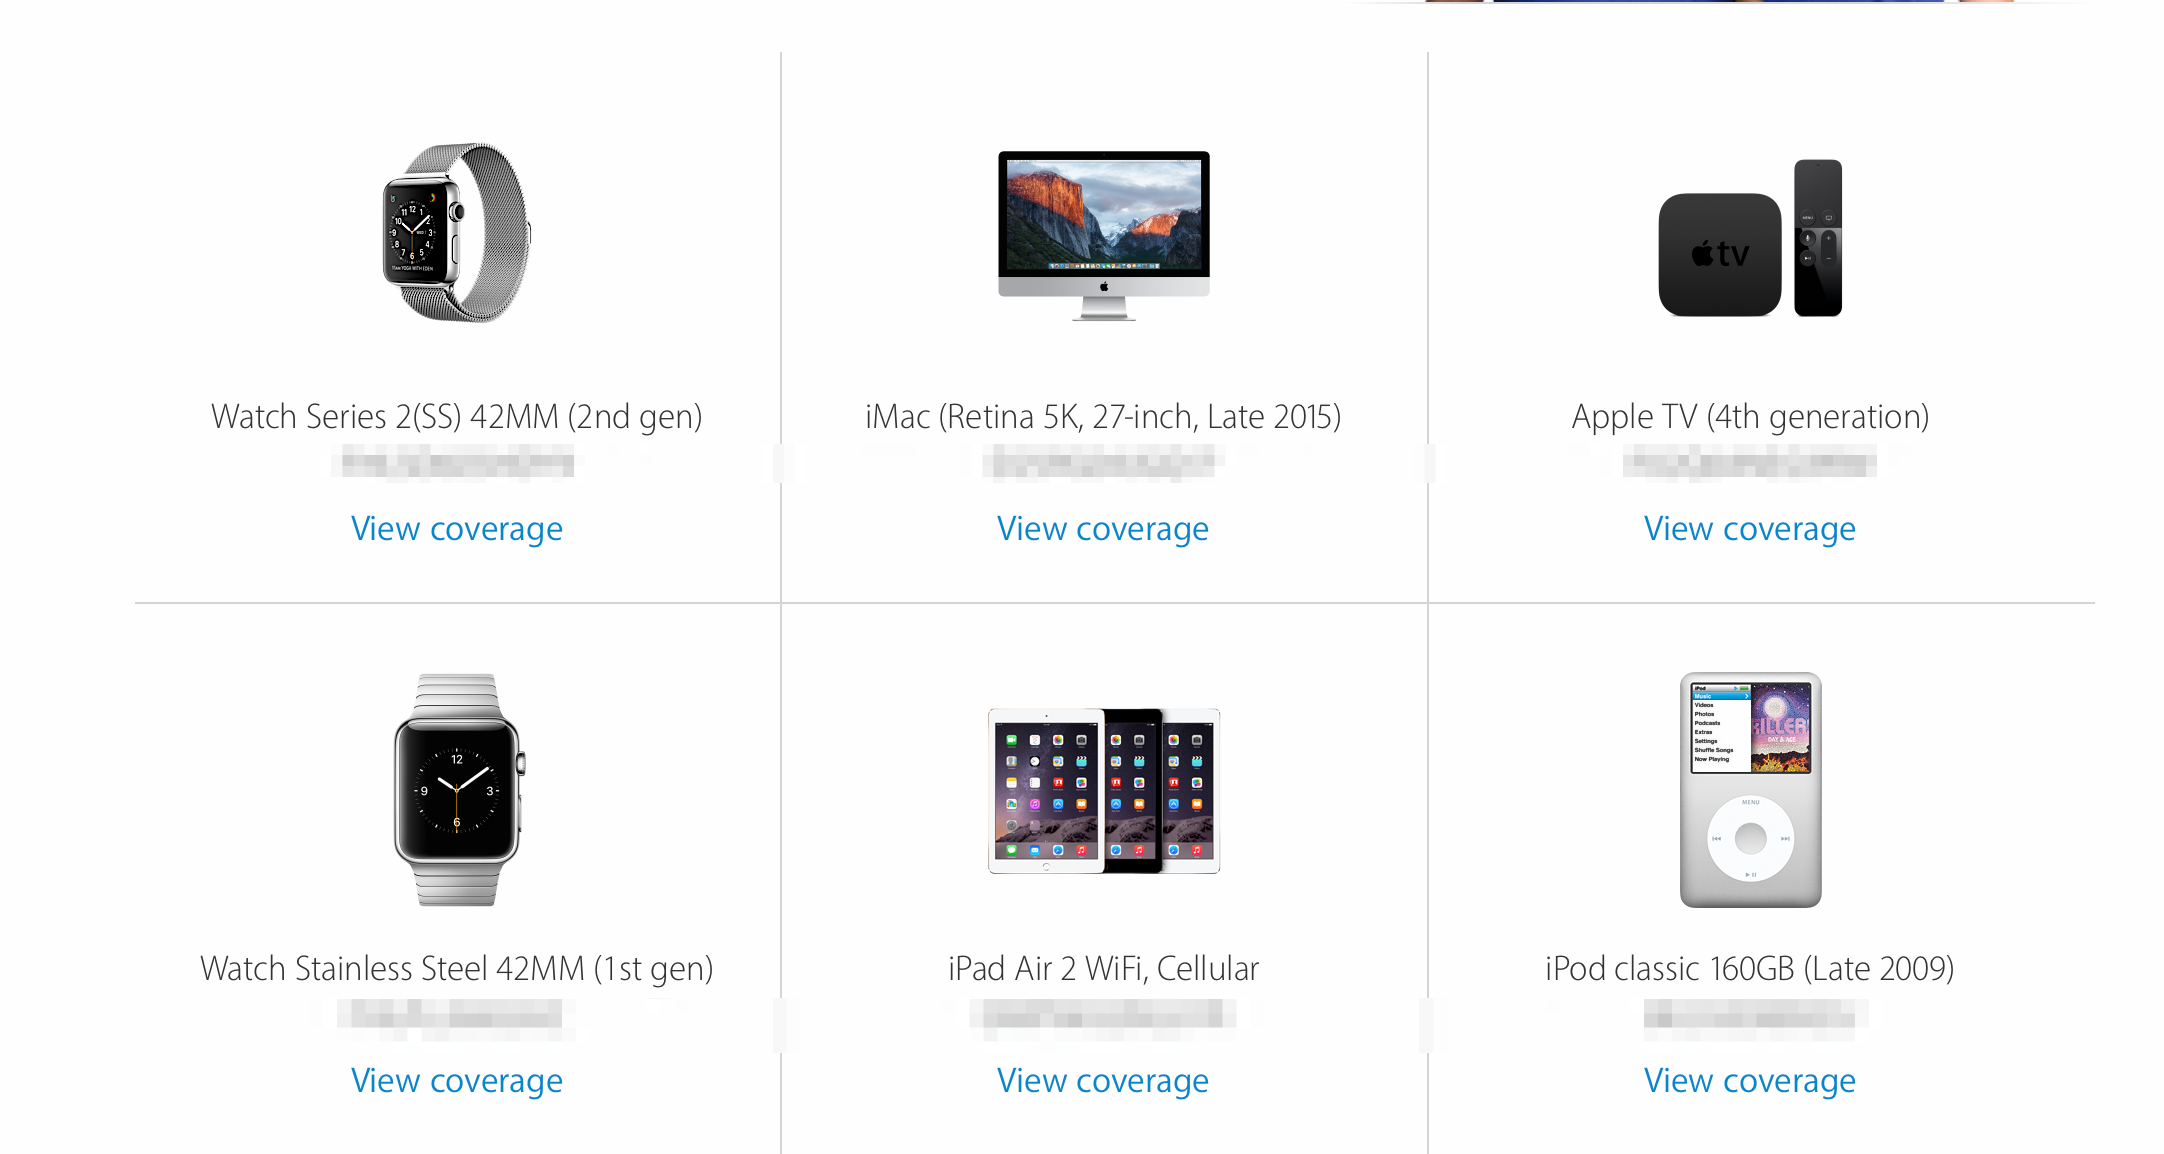
Task: Click the Watch Series 2(SS) 42MM title
Action: (457, 417)
